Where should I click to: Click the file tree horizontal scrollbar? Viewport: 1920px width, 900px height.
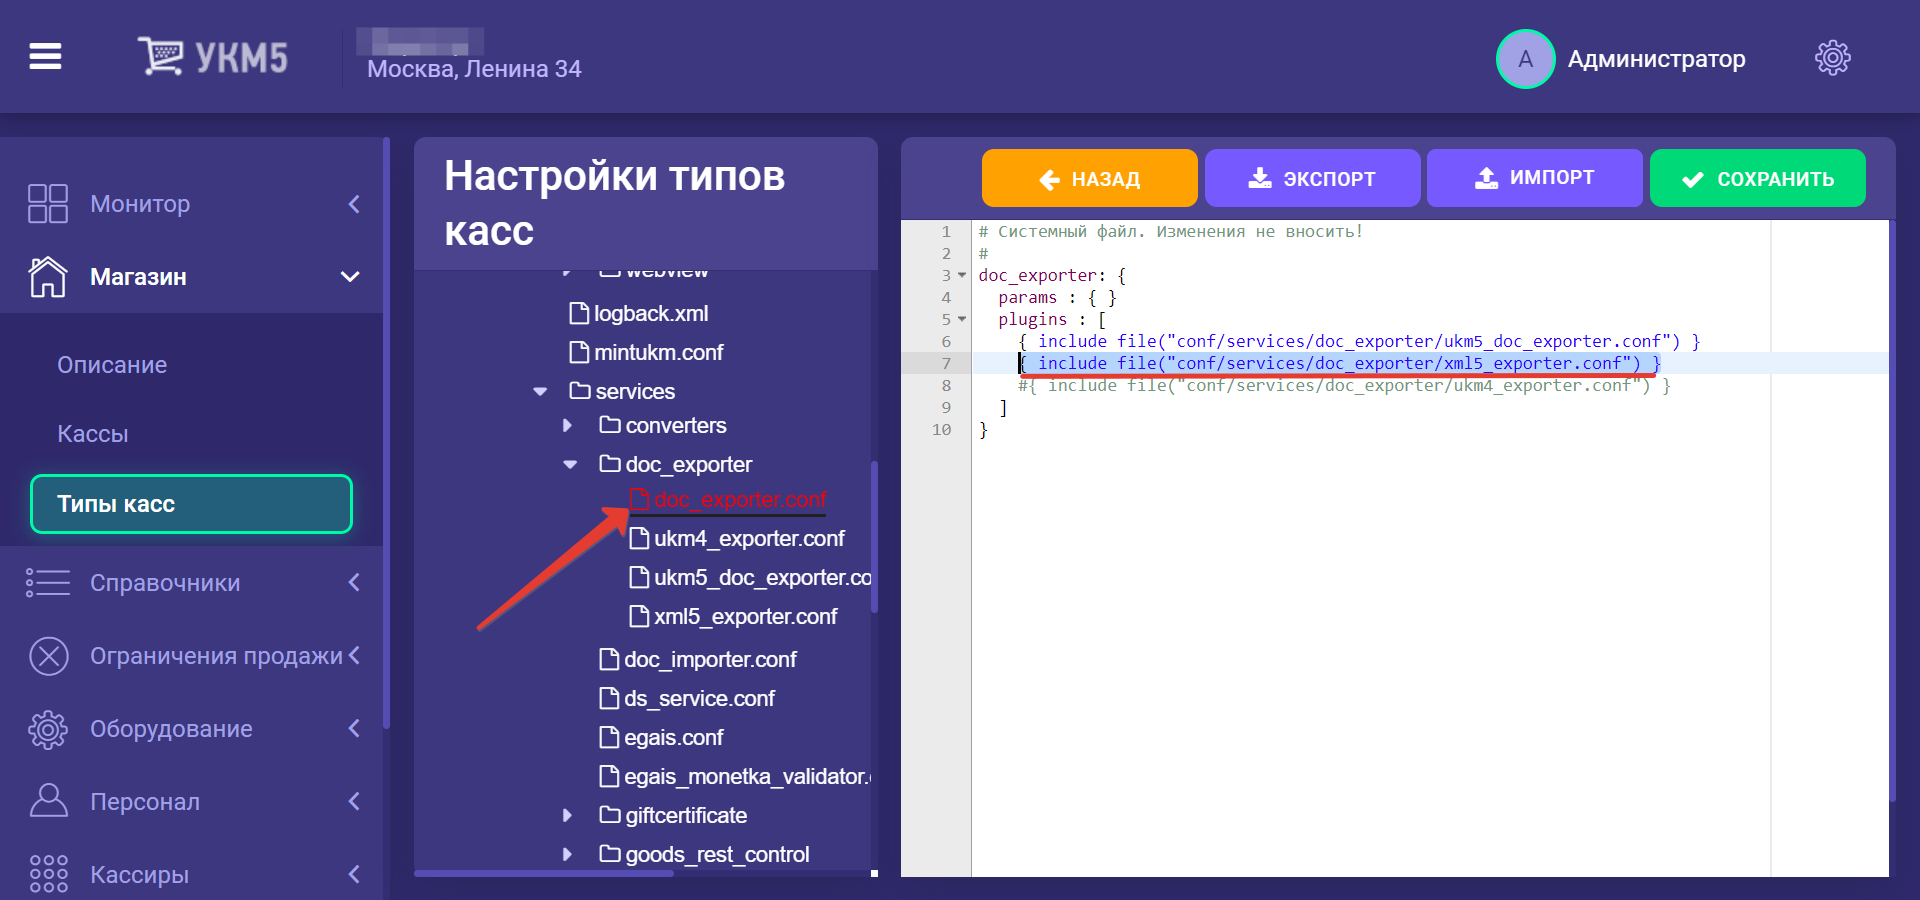click(544, 873)
